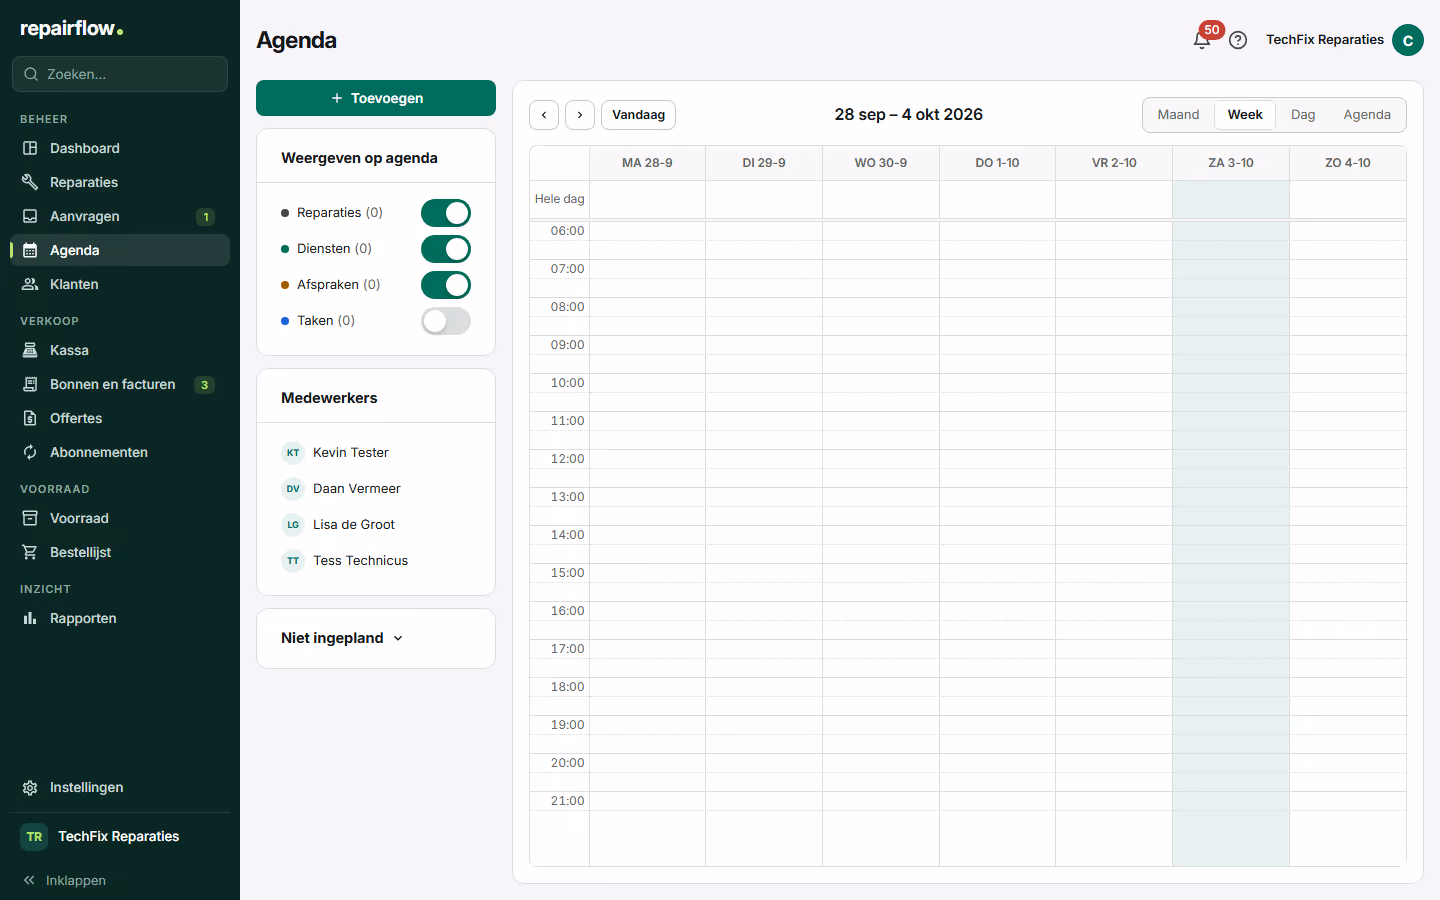1440x900 pixels.
Task: Open the Bestellijst cart icon
Action: pos(30,552)
